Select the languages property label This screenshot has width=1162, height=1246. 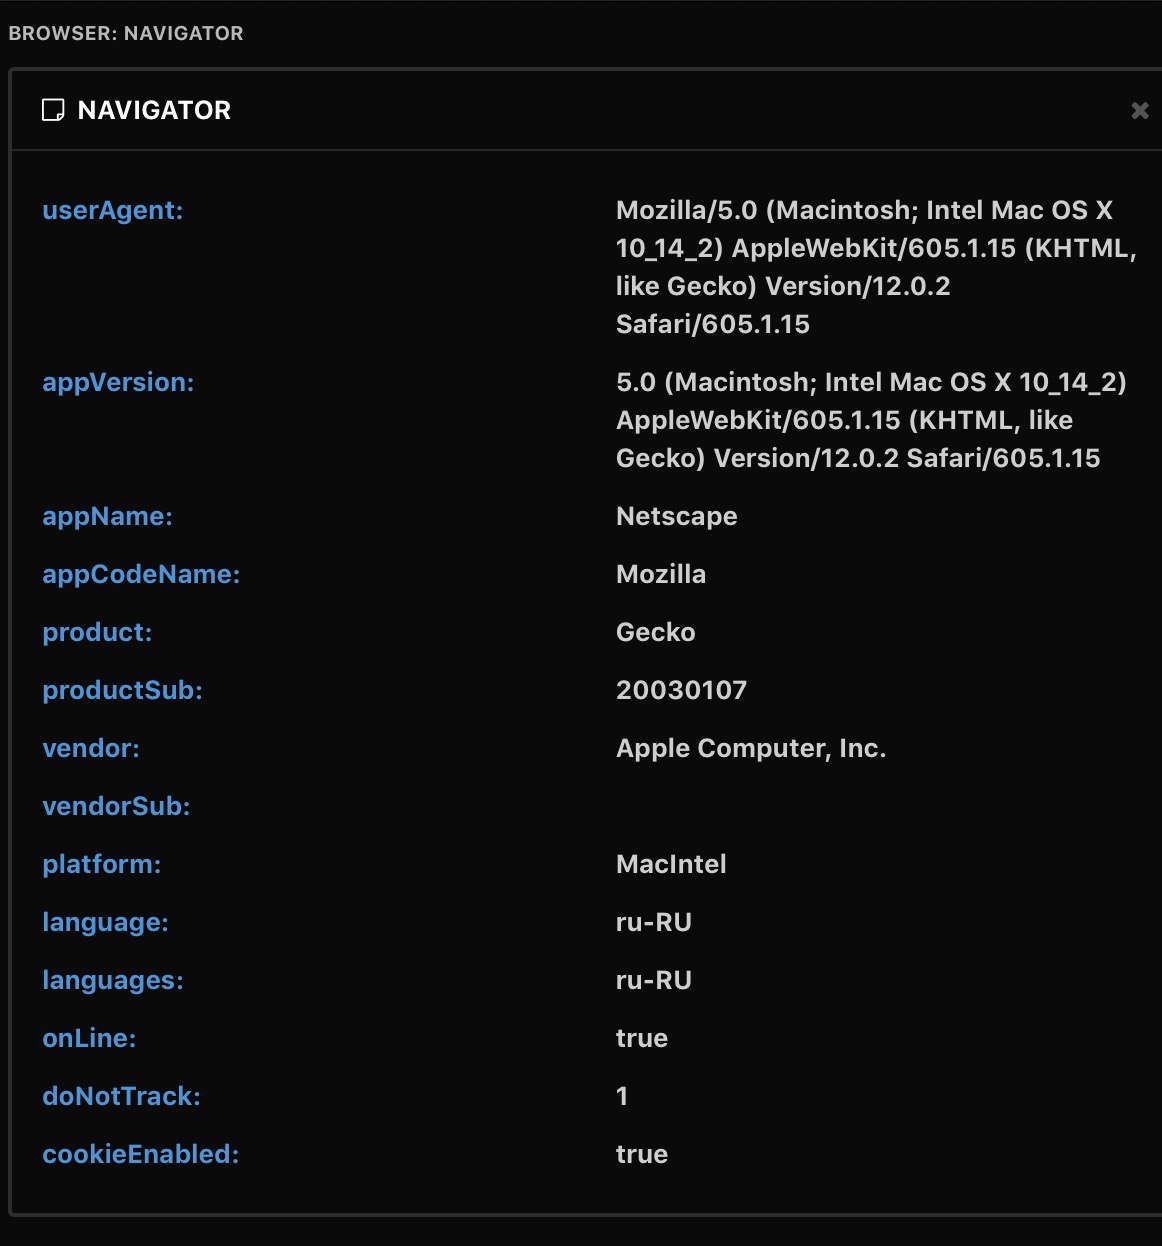click(113, 980)
